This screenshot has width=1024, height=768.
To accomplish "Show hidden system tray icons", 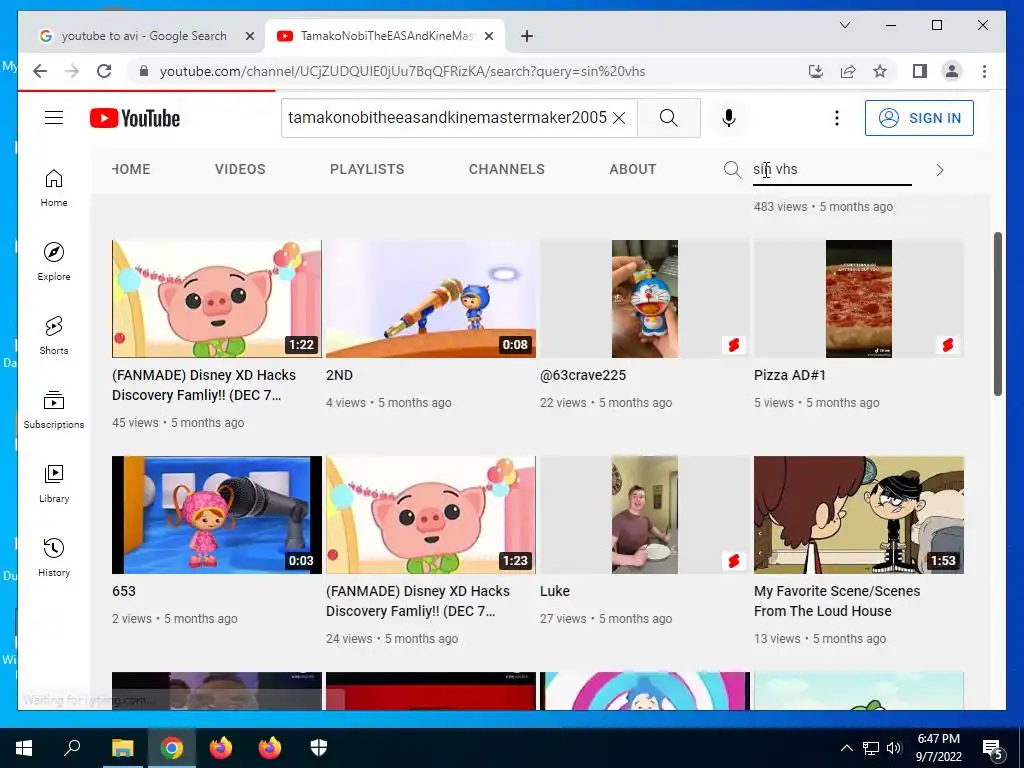I will tap(846, 748).
